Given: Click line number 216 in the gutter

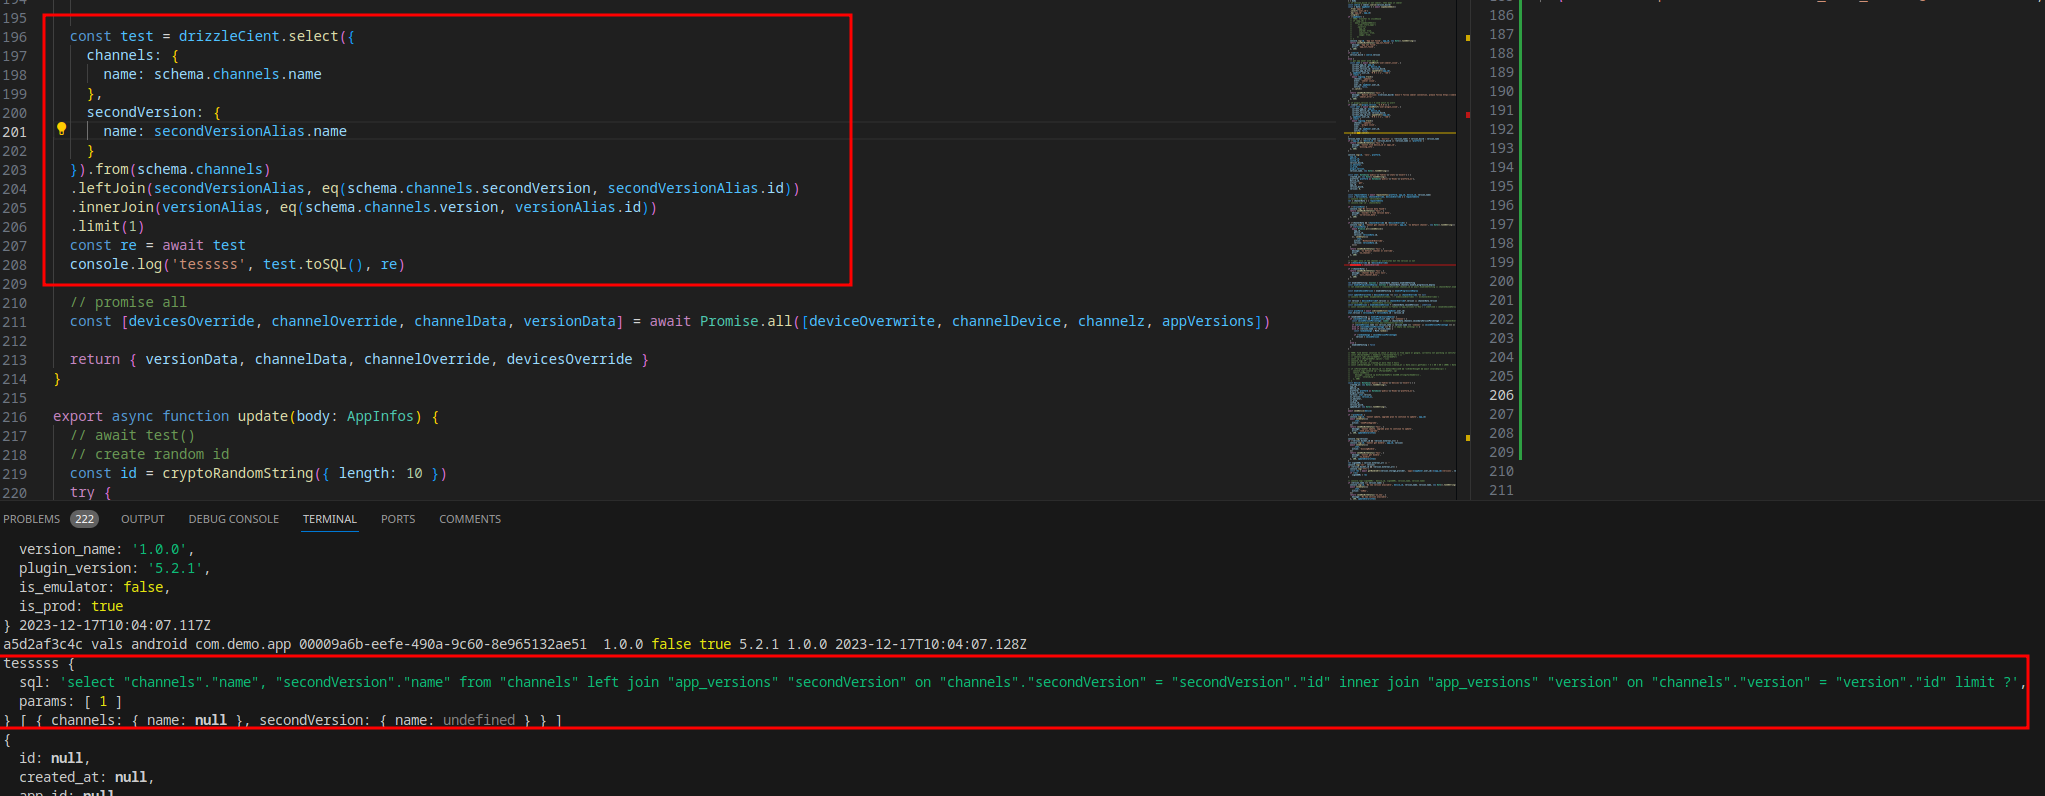Looking at the screenshot, I should point(15,417).
